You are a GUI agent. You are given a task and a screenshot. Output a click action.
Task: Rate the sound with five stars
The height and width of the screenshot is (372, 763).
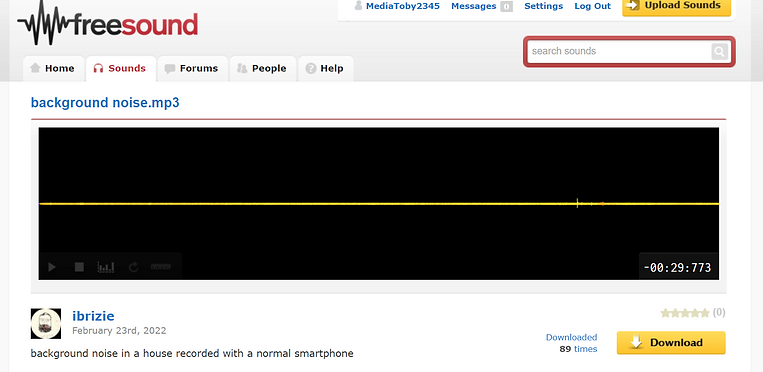[705, 313]
